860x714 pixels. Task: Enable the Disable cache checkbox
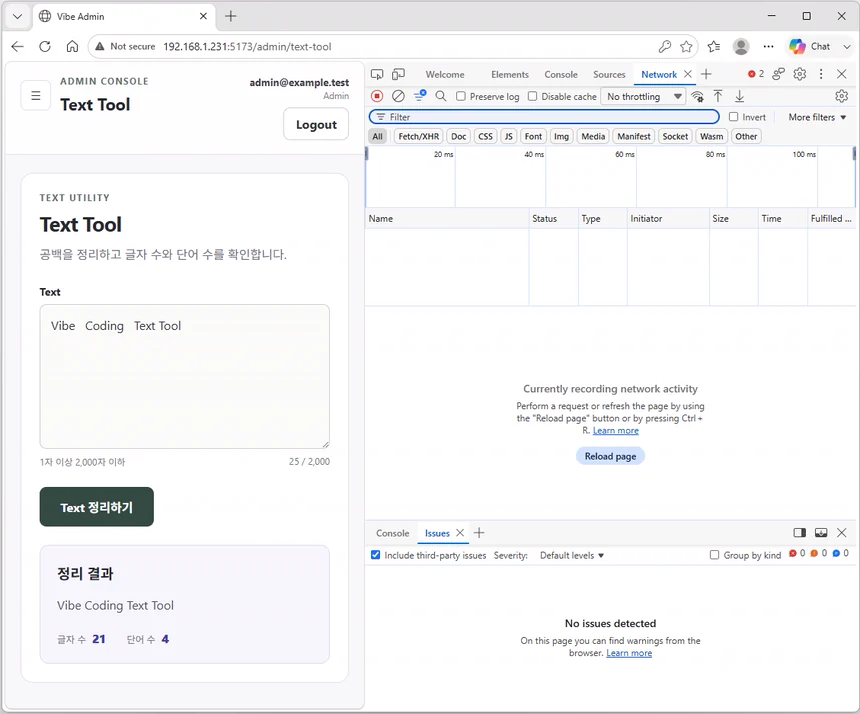533,97
